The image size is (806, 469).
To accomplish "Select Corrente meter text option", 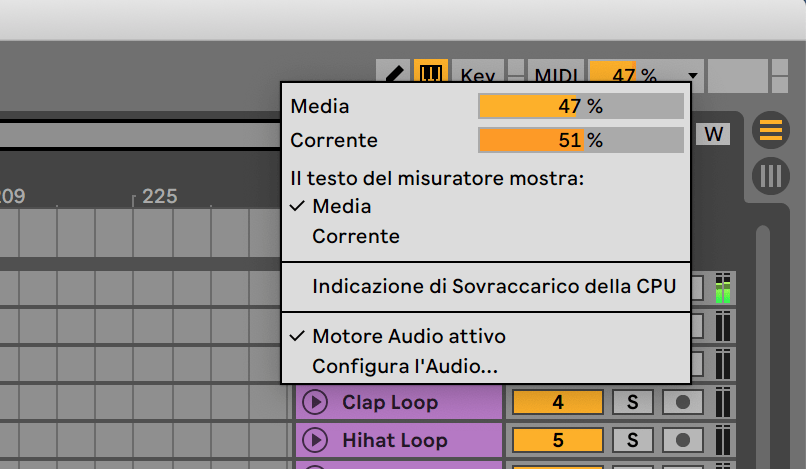I will tap(355, 237).
